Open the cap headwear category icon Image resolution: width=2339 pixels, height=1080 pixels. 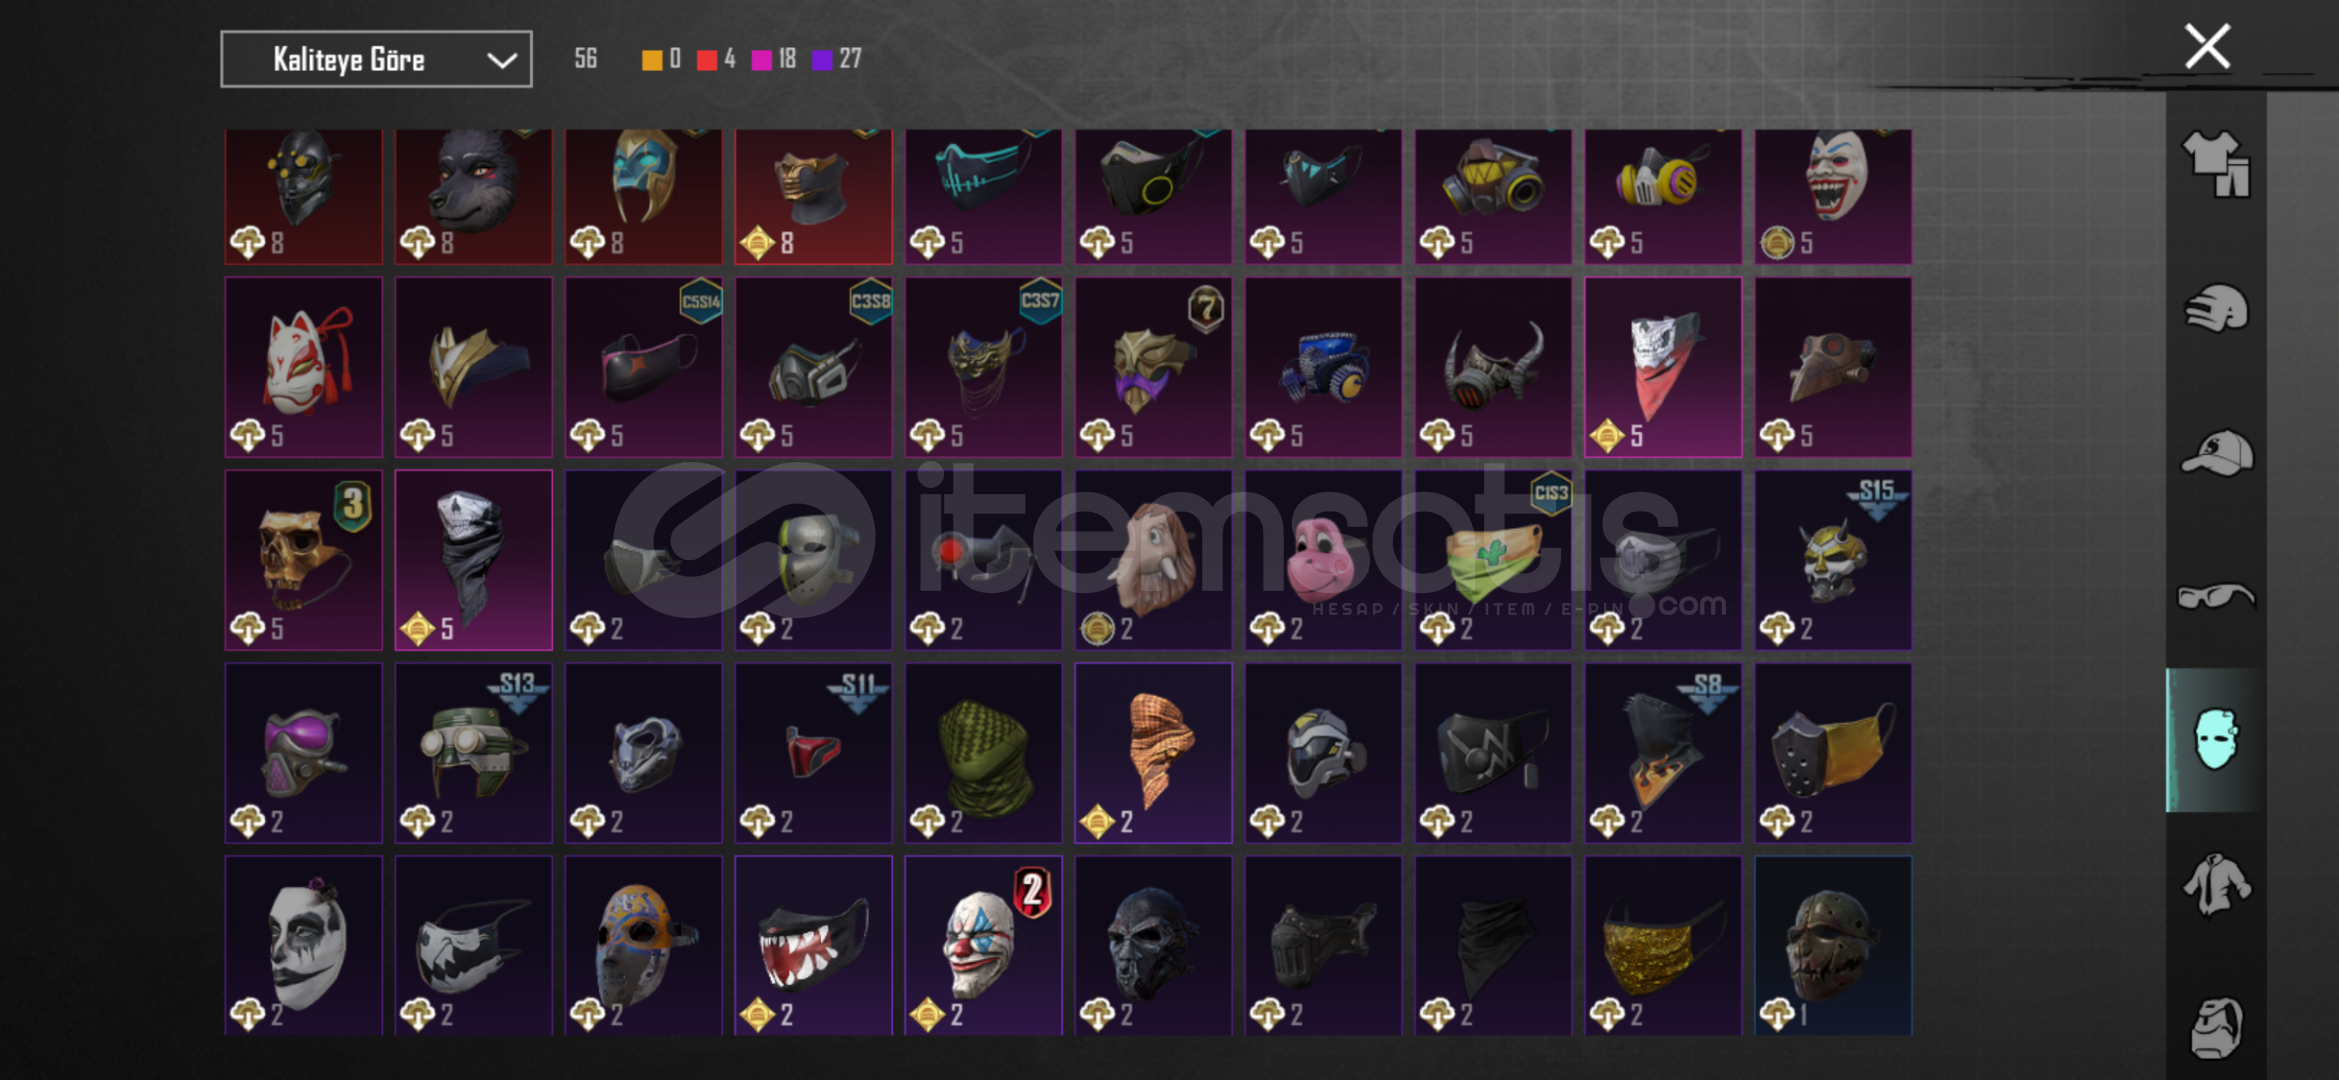[x=2216, y=452]
